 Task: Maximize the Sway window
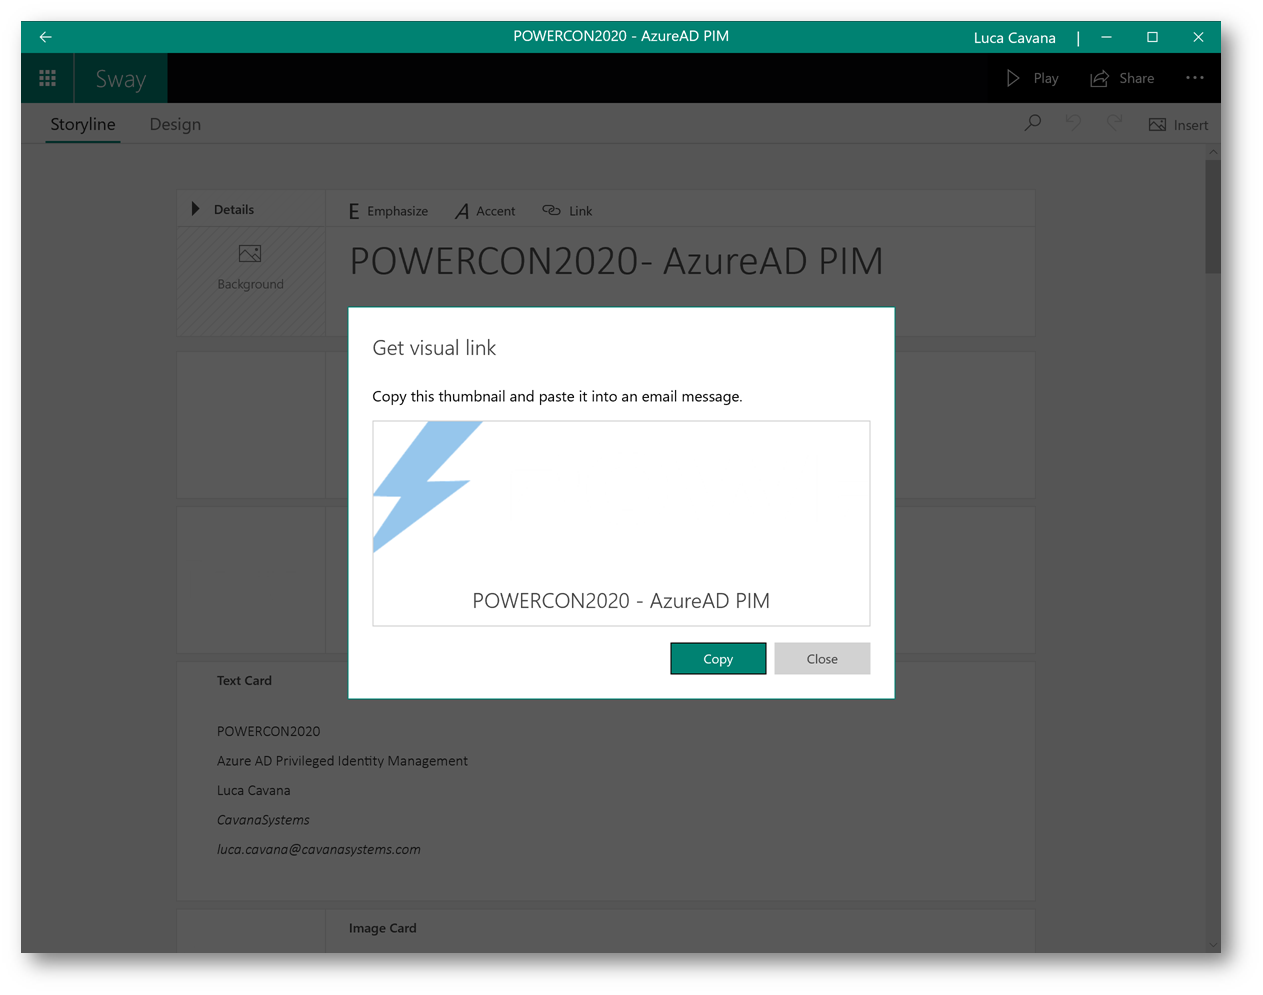pyautogui.click(x=1153, y=37)
